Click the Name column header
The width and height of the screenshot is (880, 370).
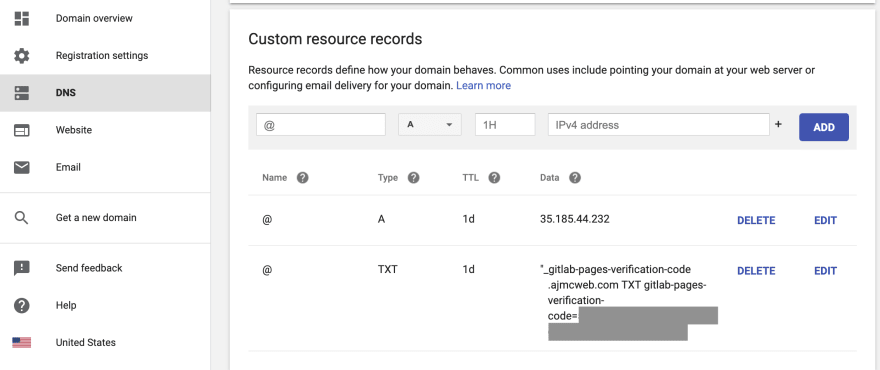tap(274, 178)
